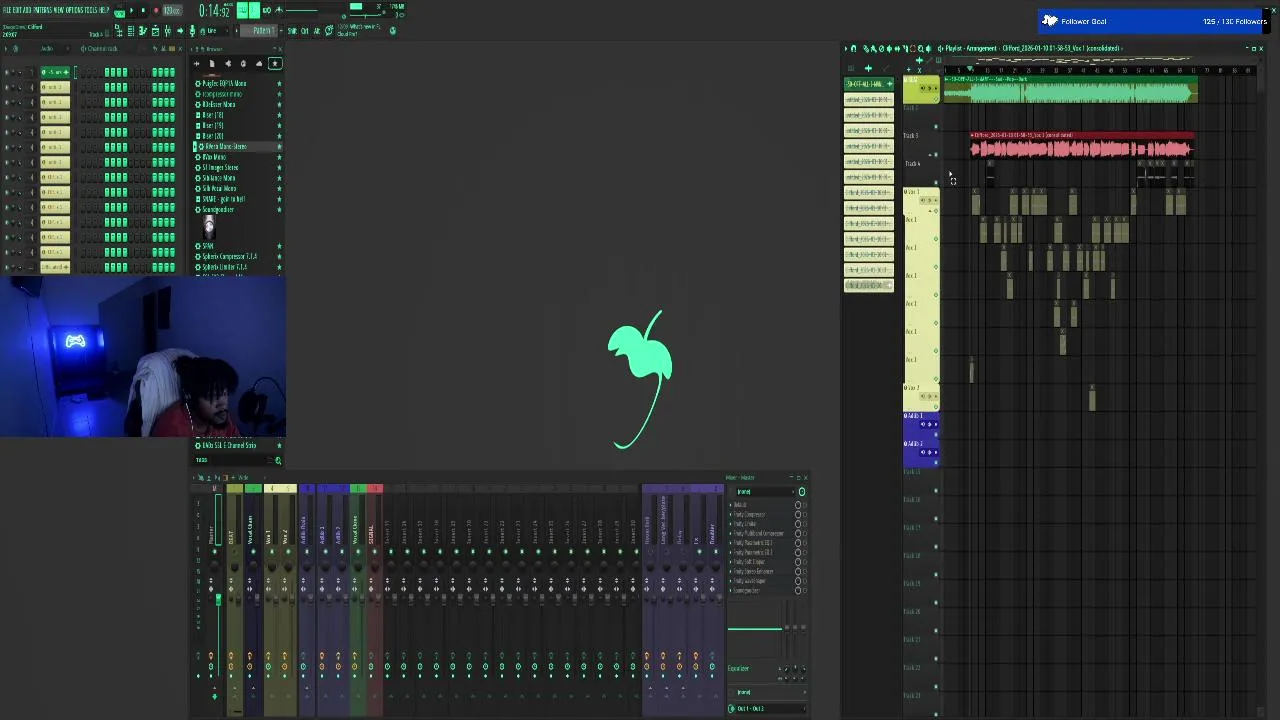Mute Track 3 in the Playlist
Screen dimensions: 1280x720
tap(936, 155)
